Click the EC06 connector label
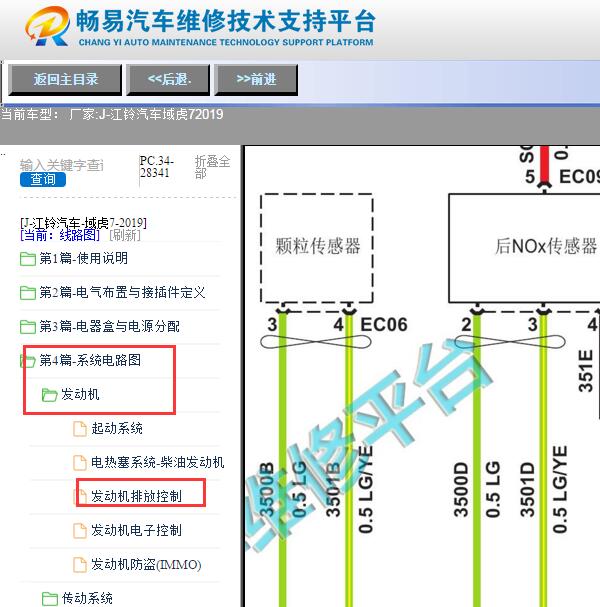Screen dimensions: 600x607 click(x=384, y=325)
